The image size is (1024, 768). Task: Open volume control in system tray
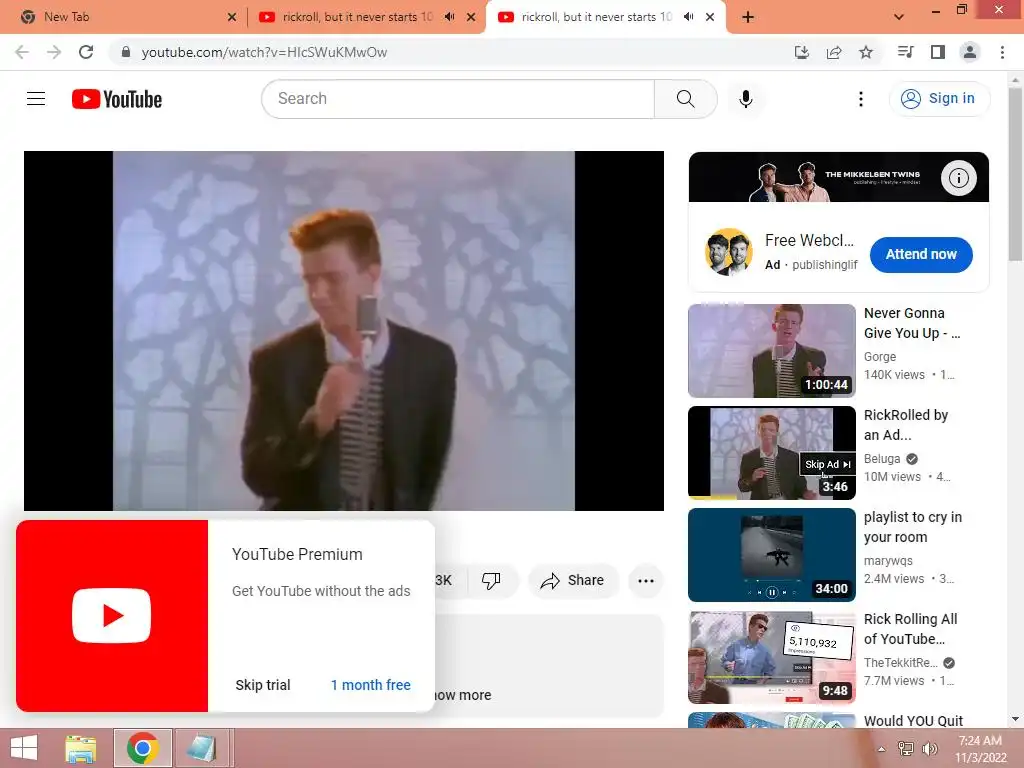click(x=929, y=749)
